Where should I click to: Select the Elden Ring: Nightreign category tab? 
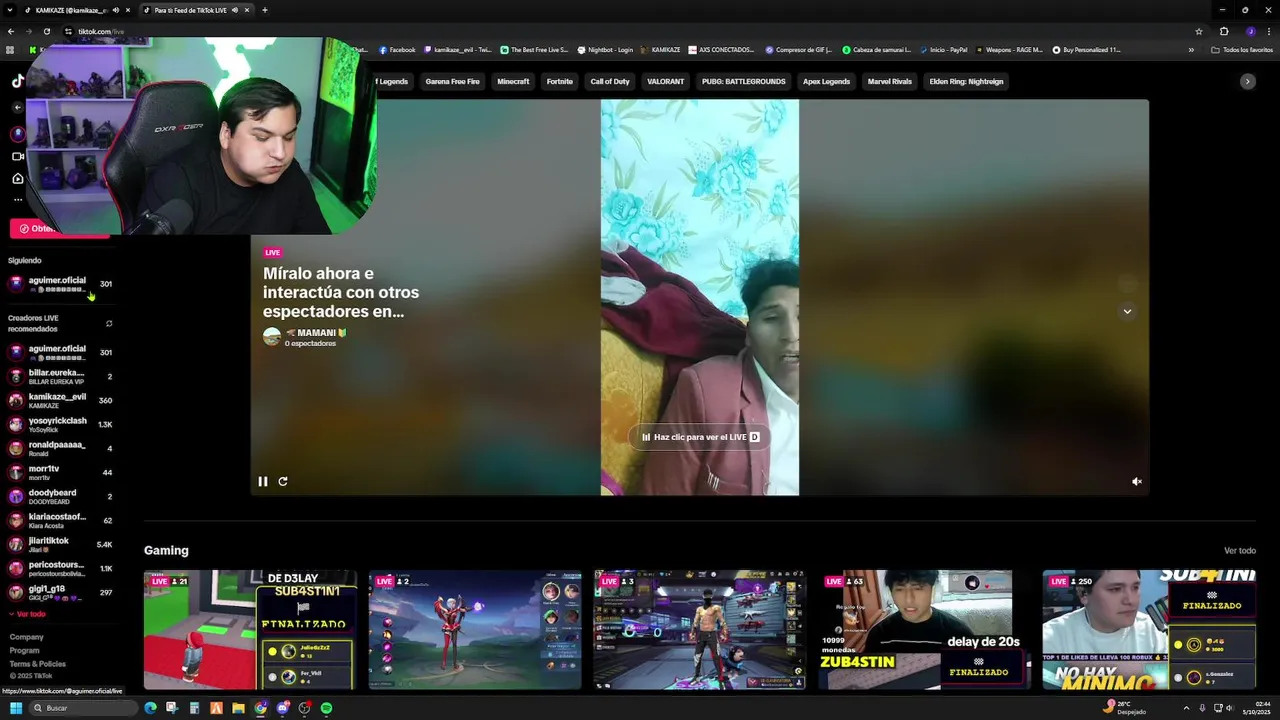[x=966, y=81]
